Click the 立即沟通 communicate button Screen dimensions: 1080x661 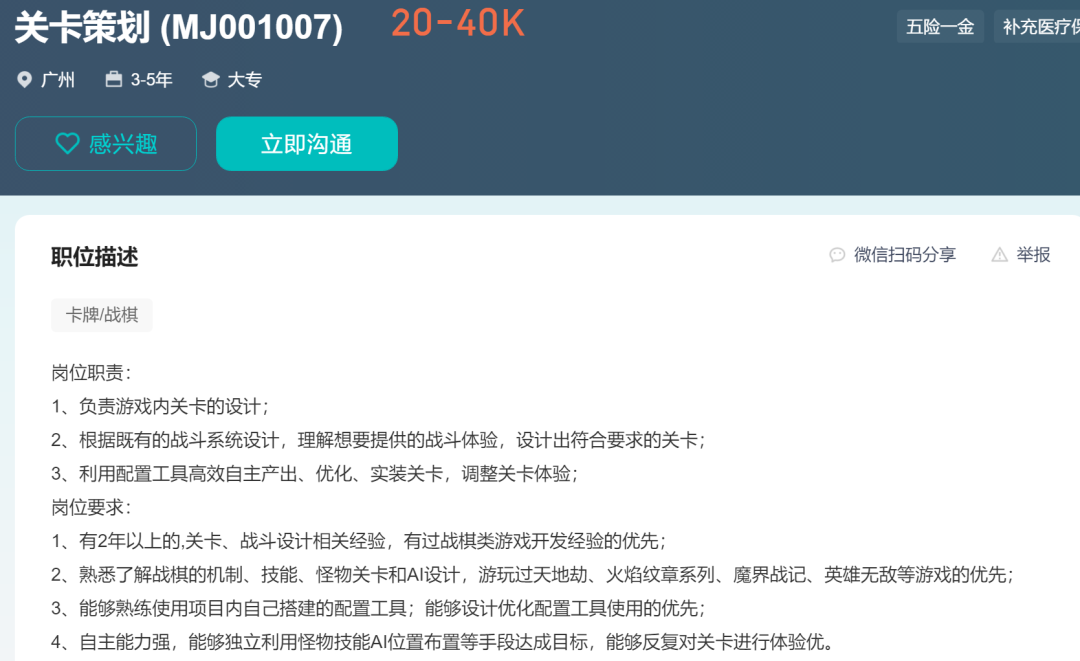click(306, 143)
